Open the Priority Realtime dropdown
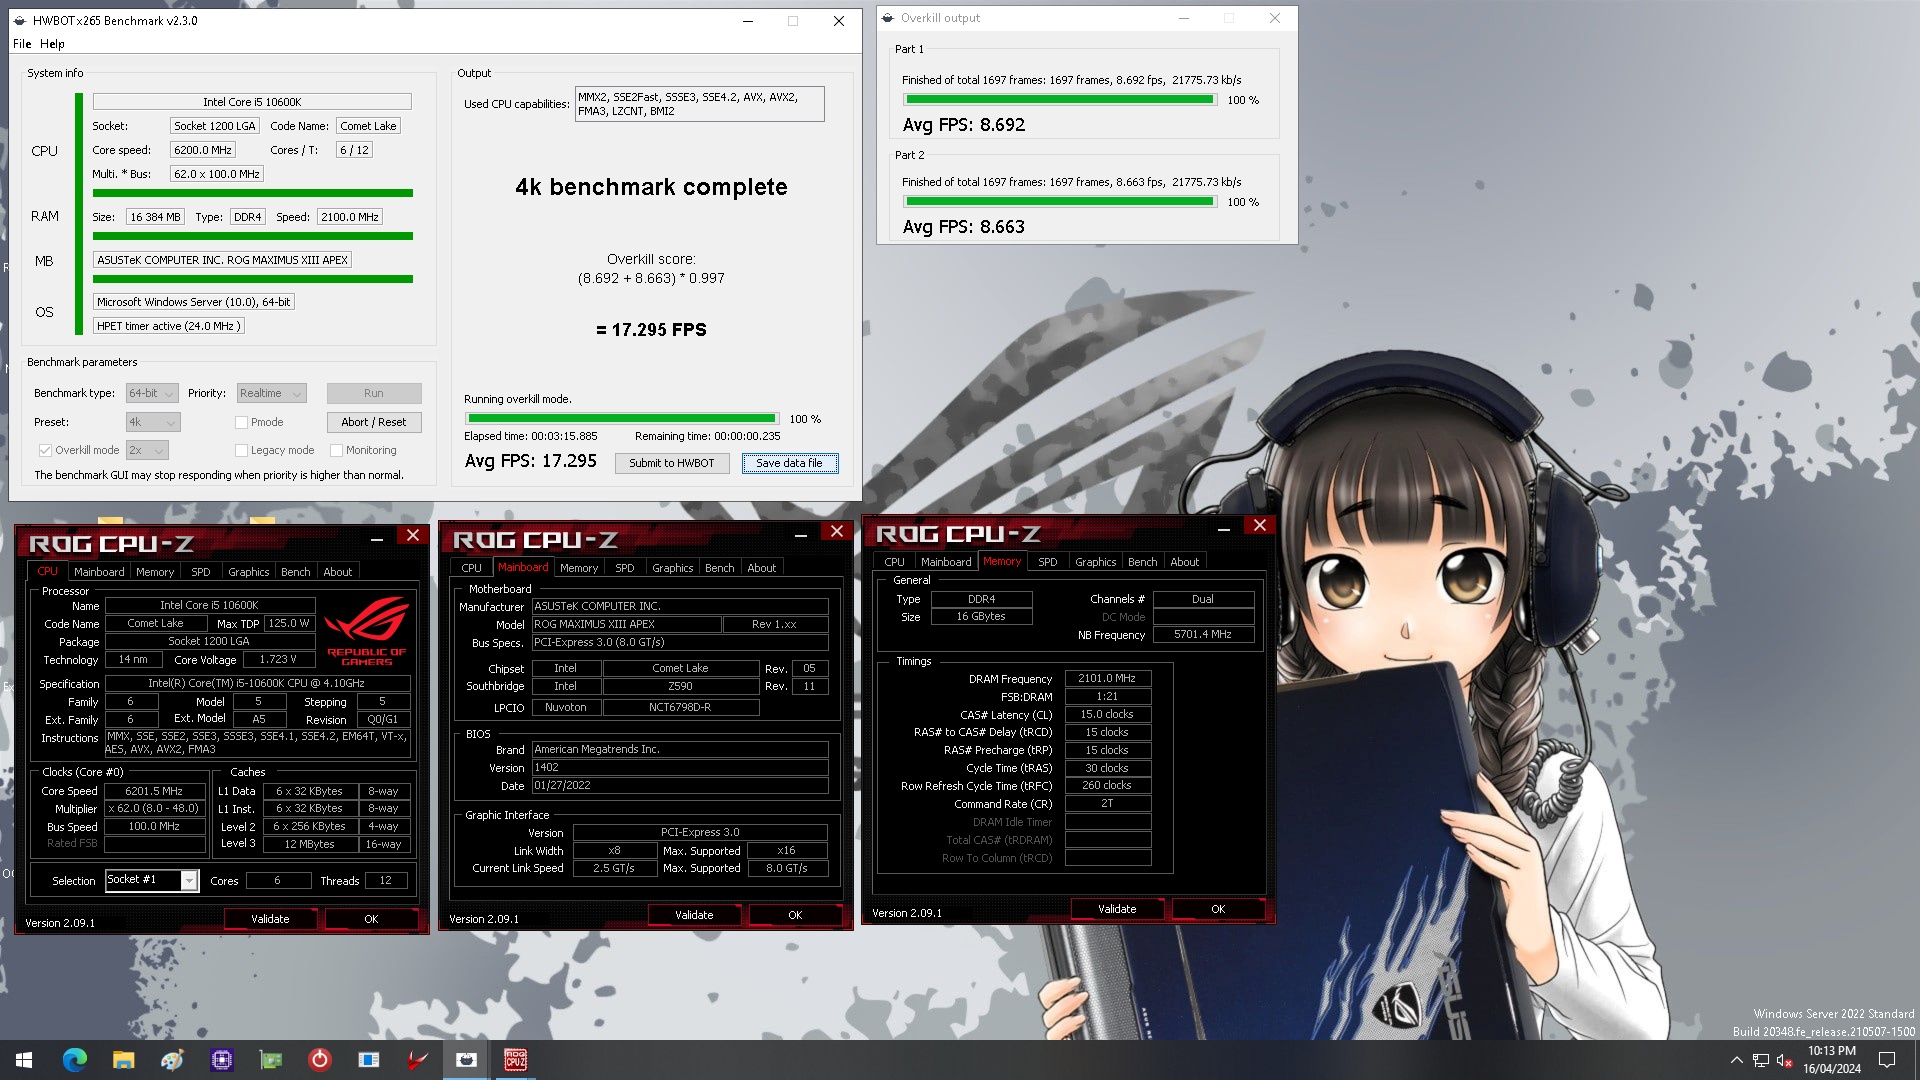Viewport: 1920px width, 1080px height. (270, 393)
